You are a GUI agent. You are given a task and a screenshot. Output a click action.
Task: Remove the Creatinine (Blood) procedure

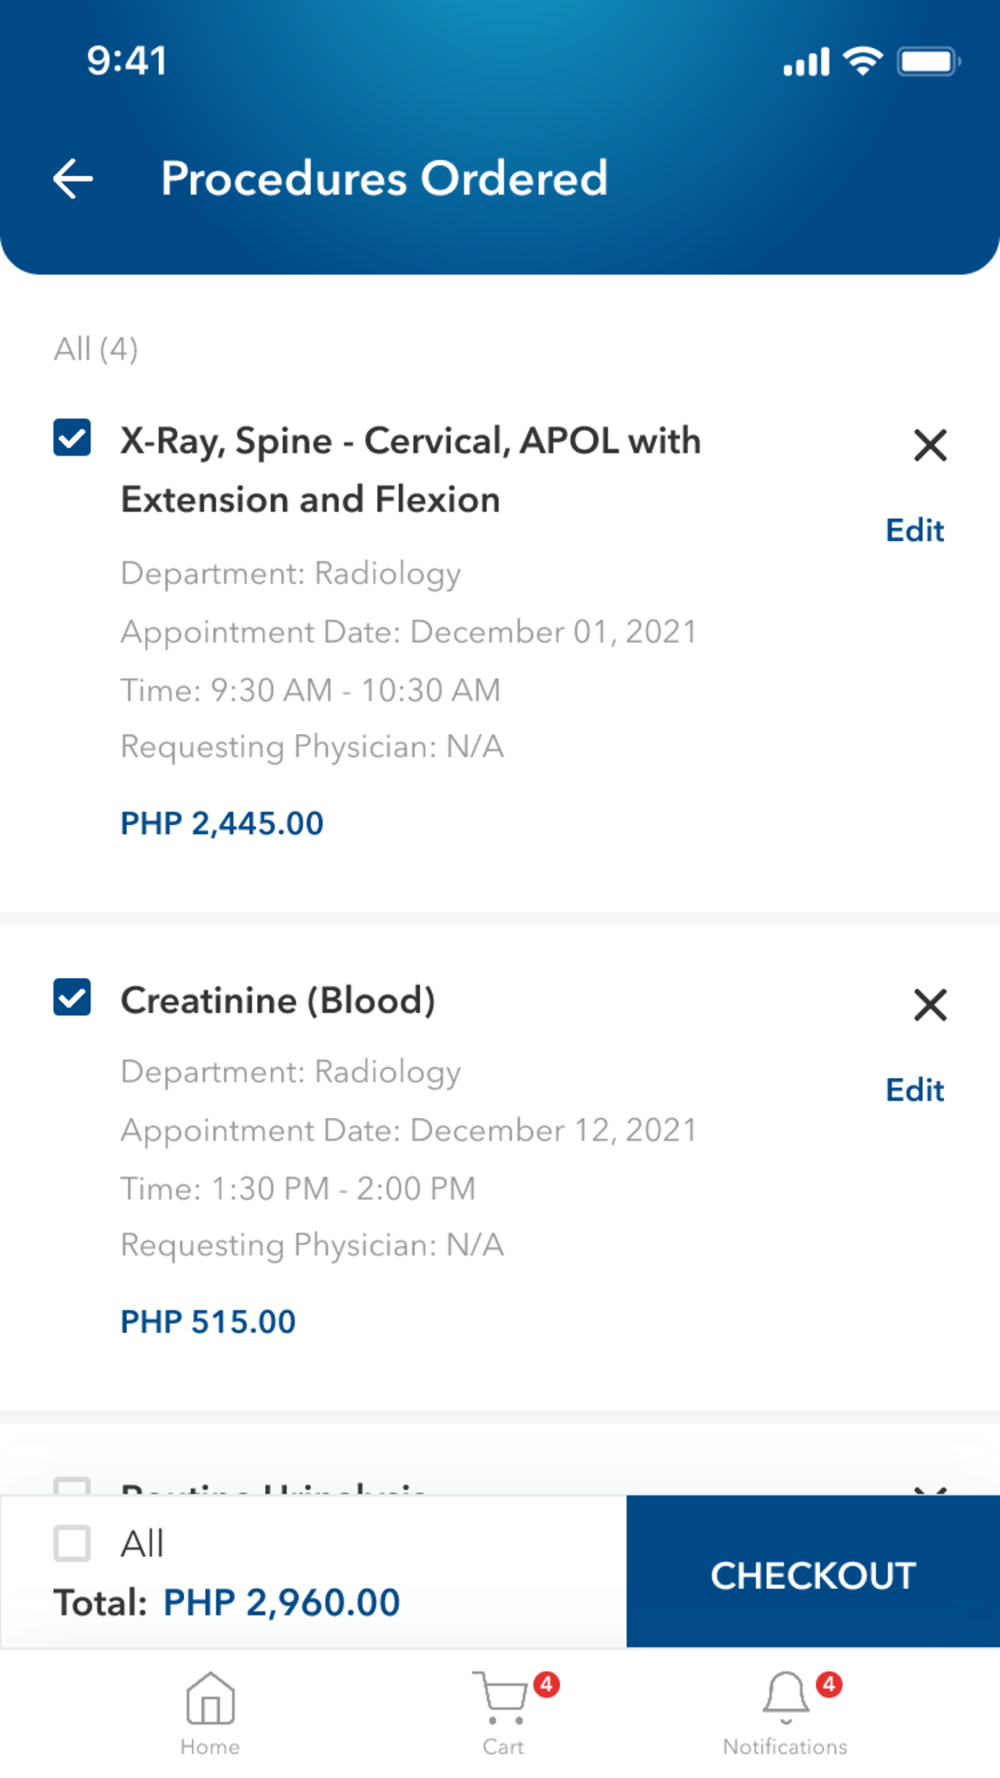point(930,1004)
